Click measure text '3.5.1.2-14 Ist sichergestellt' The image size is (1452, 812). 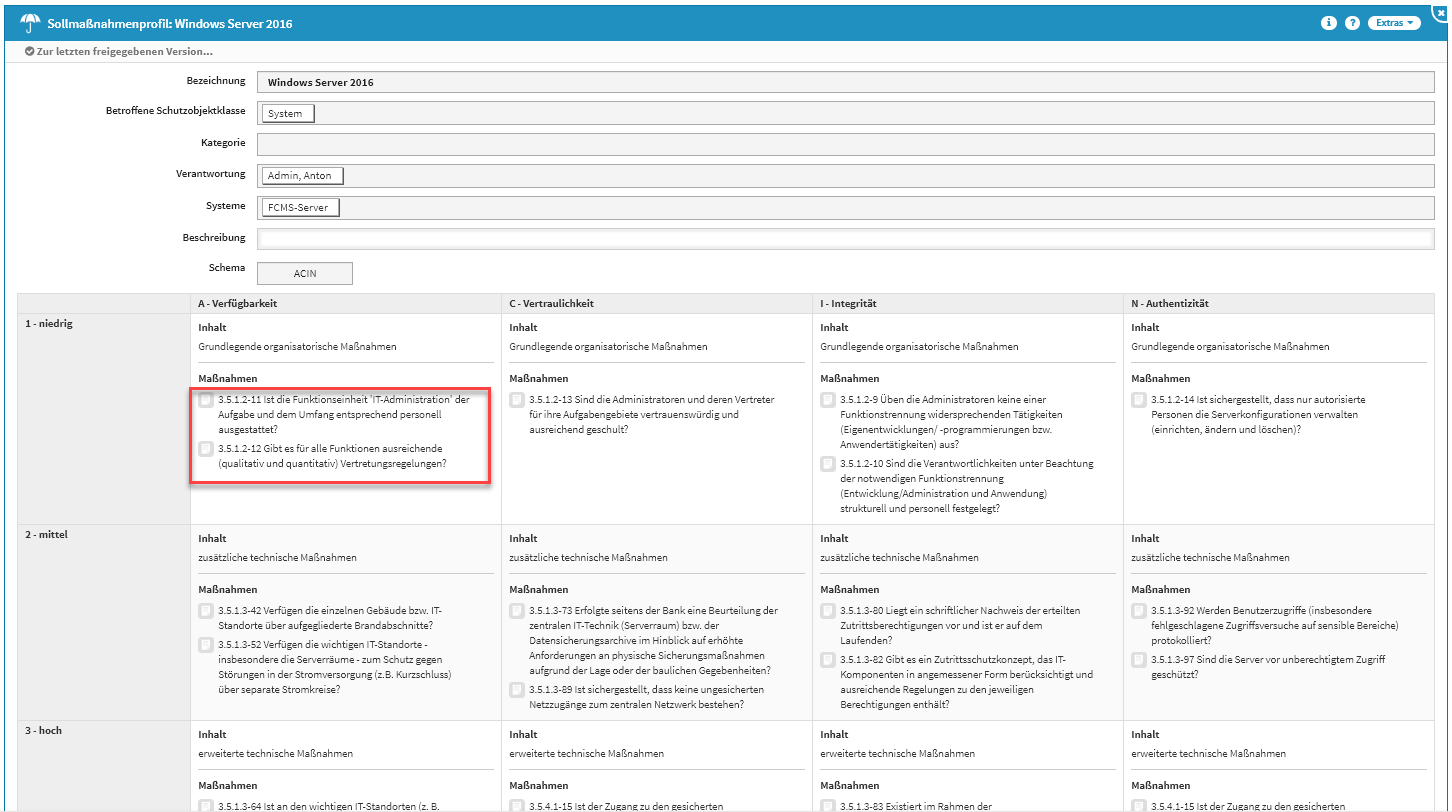pyautogui.click(x=1258, y=414)
